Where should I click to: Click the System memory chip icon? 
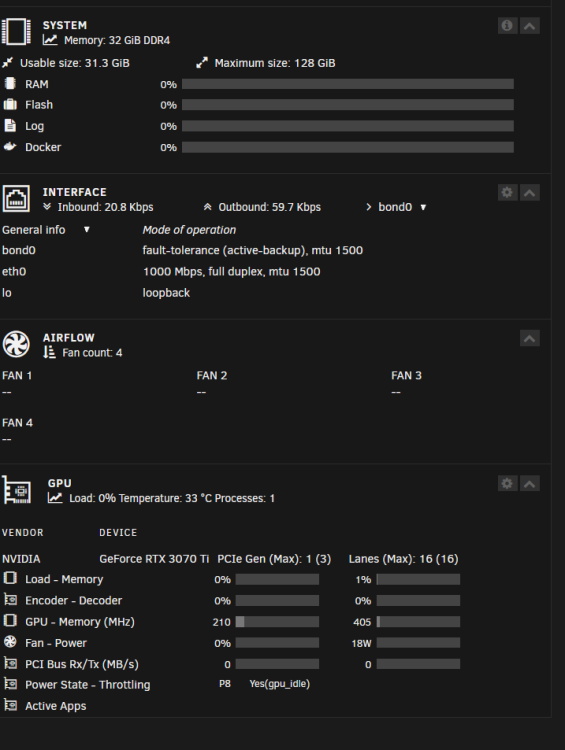(16, 32)
